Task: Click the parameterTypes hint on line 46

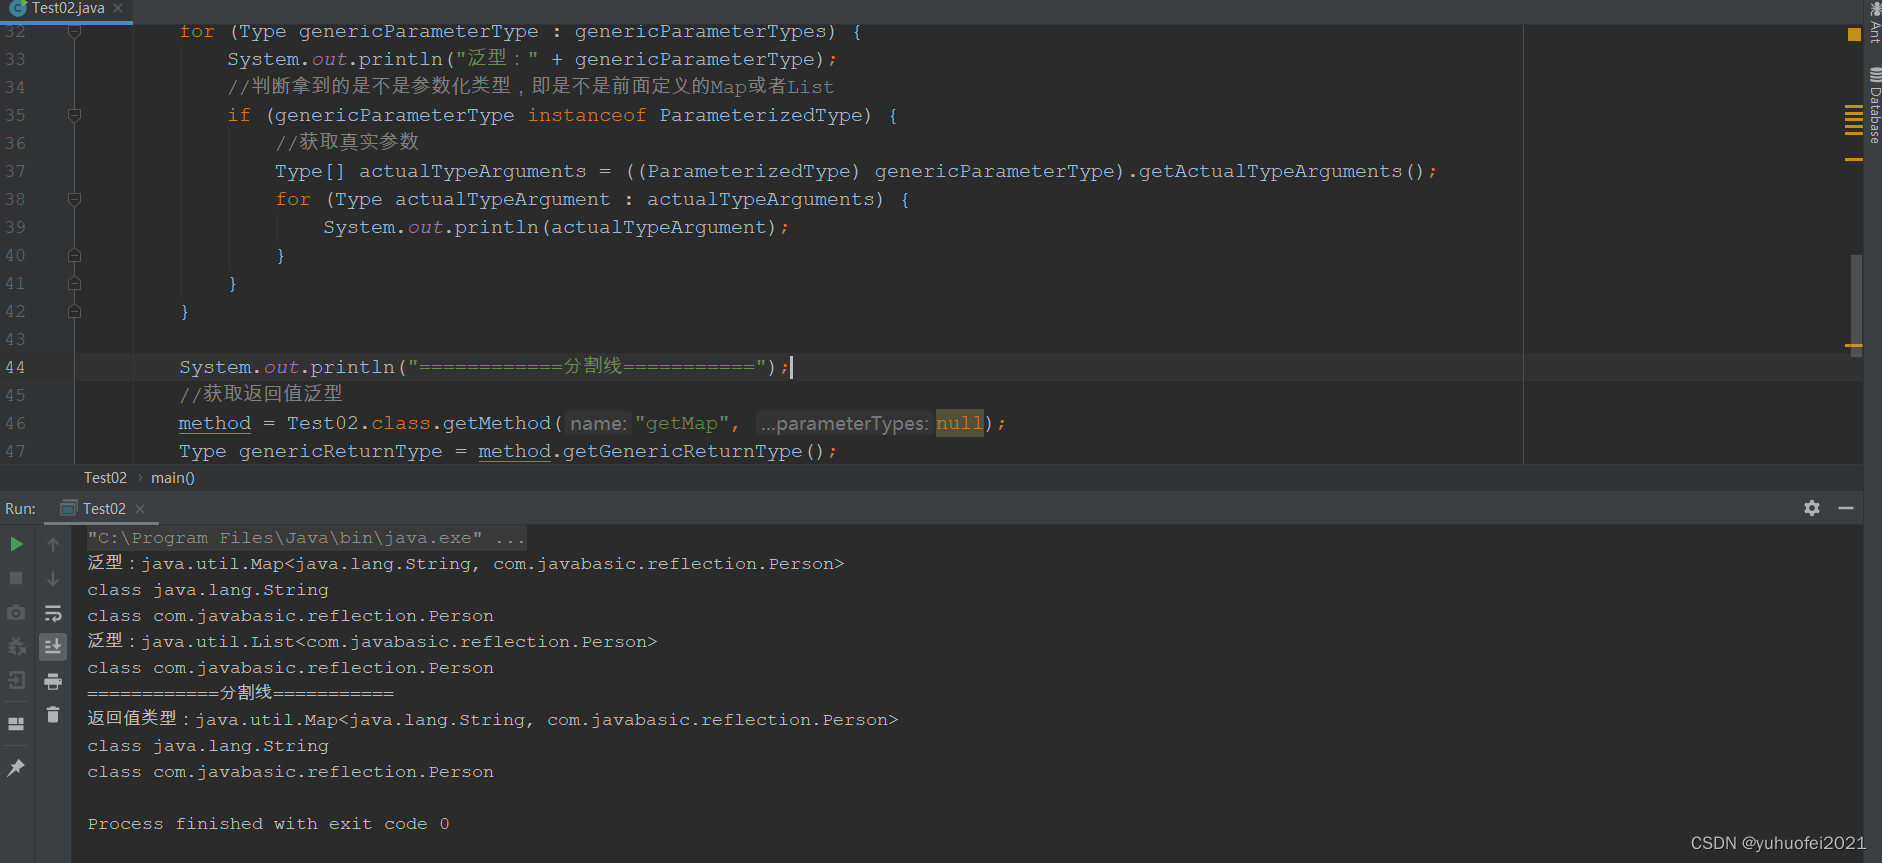Action: pyautogui.click(x=844, y=424)
